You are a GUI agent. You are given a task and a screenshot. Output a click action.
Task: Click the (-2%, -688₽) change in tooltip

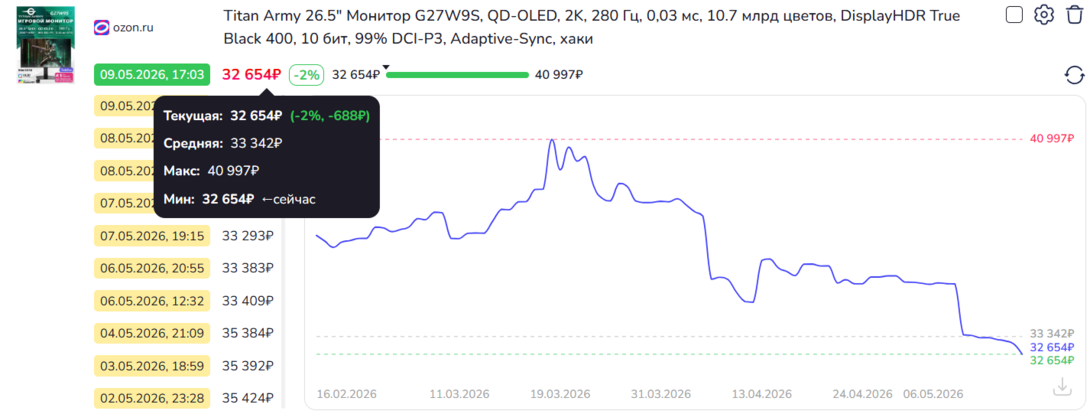tap(330, 116)
